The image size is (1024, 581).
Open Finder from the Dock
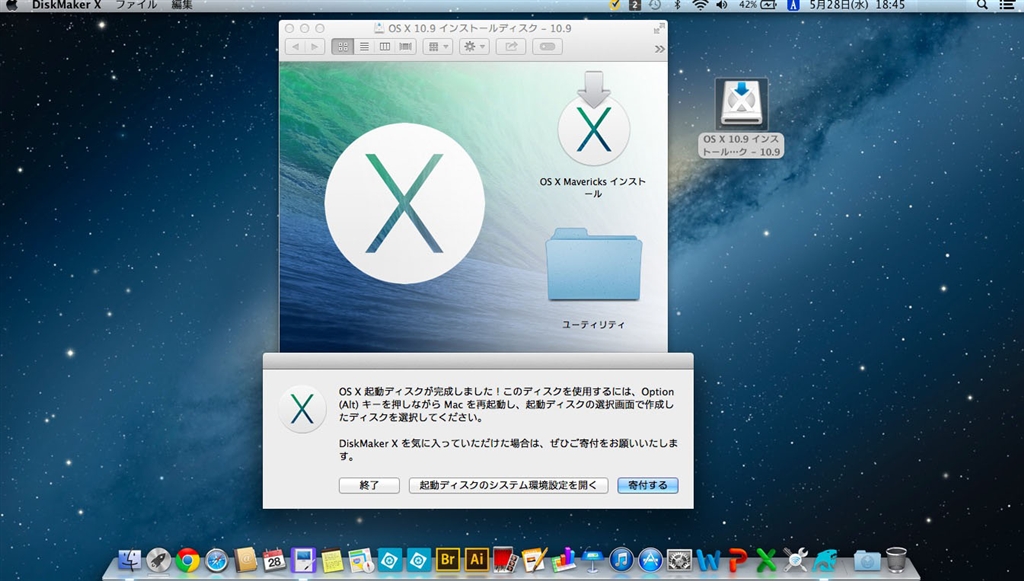coord(130,560)
